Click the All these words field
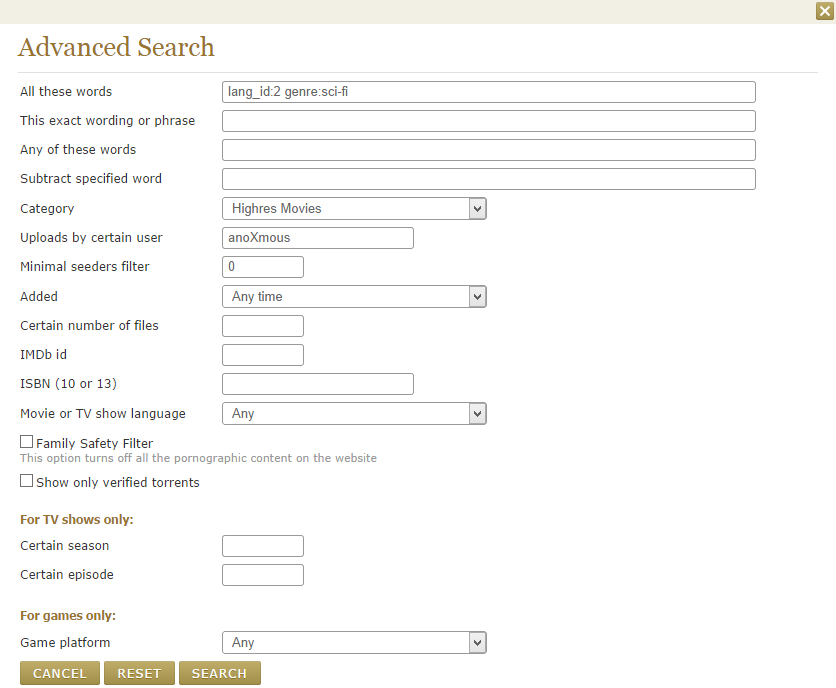 (x=488, y=92)
